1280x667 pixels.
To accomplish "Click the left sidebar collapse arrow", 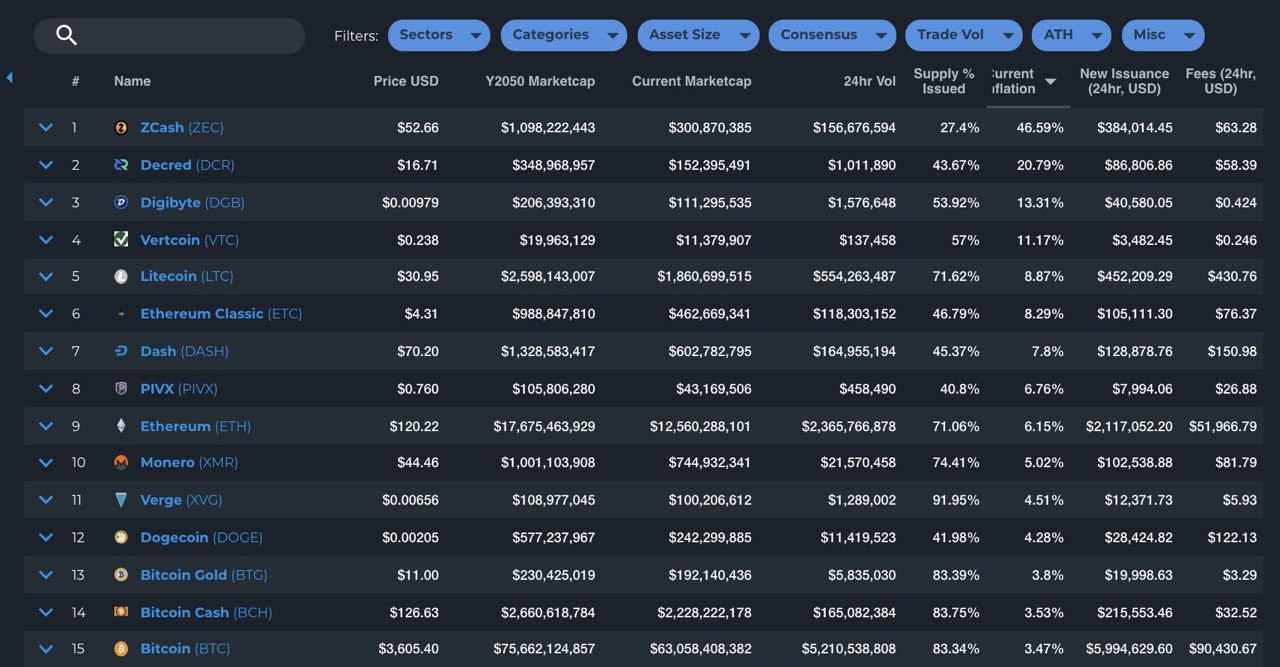I will [9, 77].
